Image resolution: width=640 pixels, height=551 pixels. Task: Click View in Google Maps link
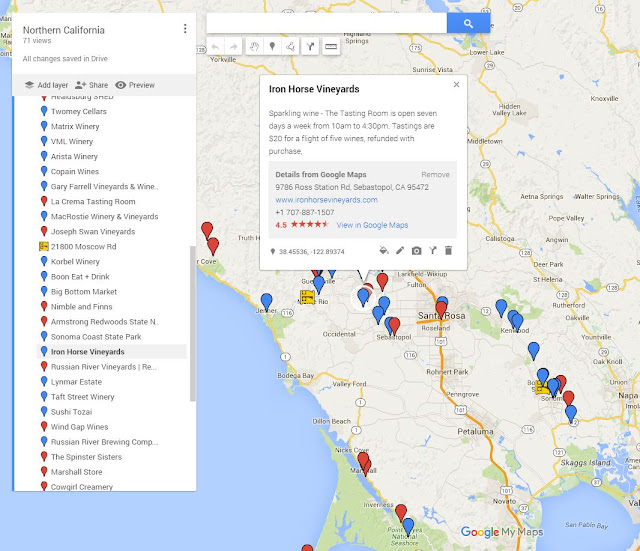pos(372,225)
